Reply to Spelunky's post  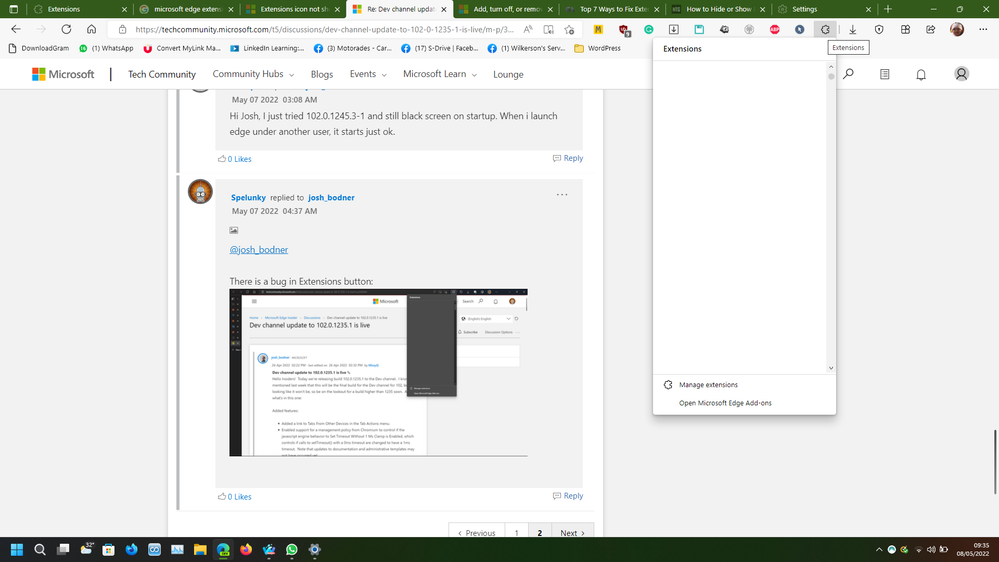[x=568, y=496]
